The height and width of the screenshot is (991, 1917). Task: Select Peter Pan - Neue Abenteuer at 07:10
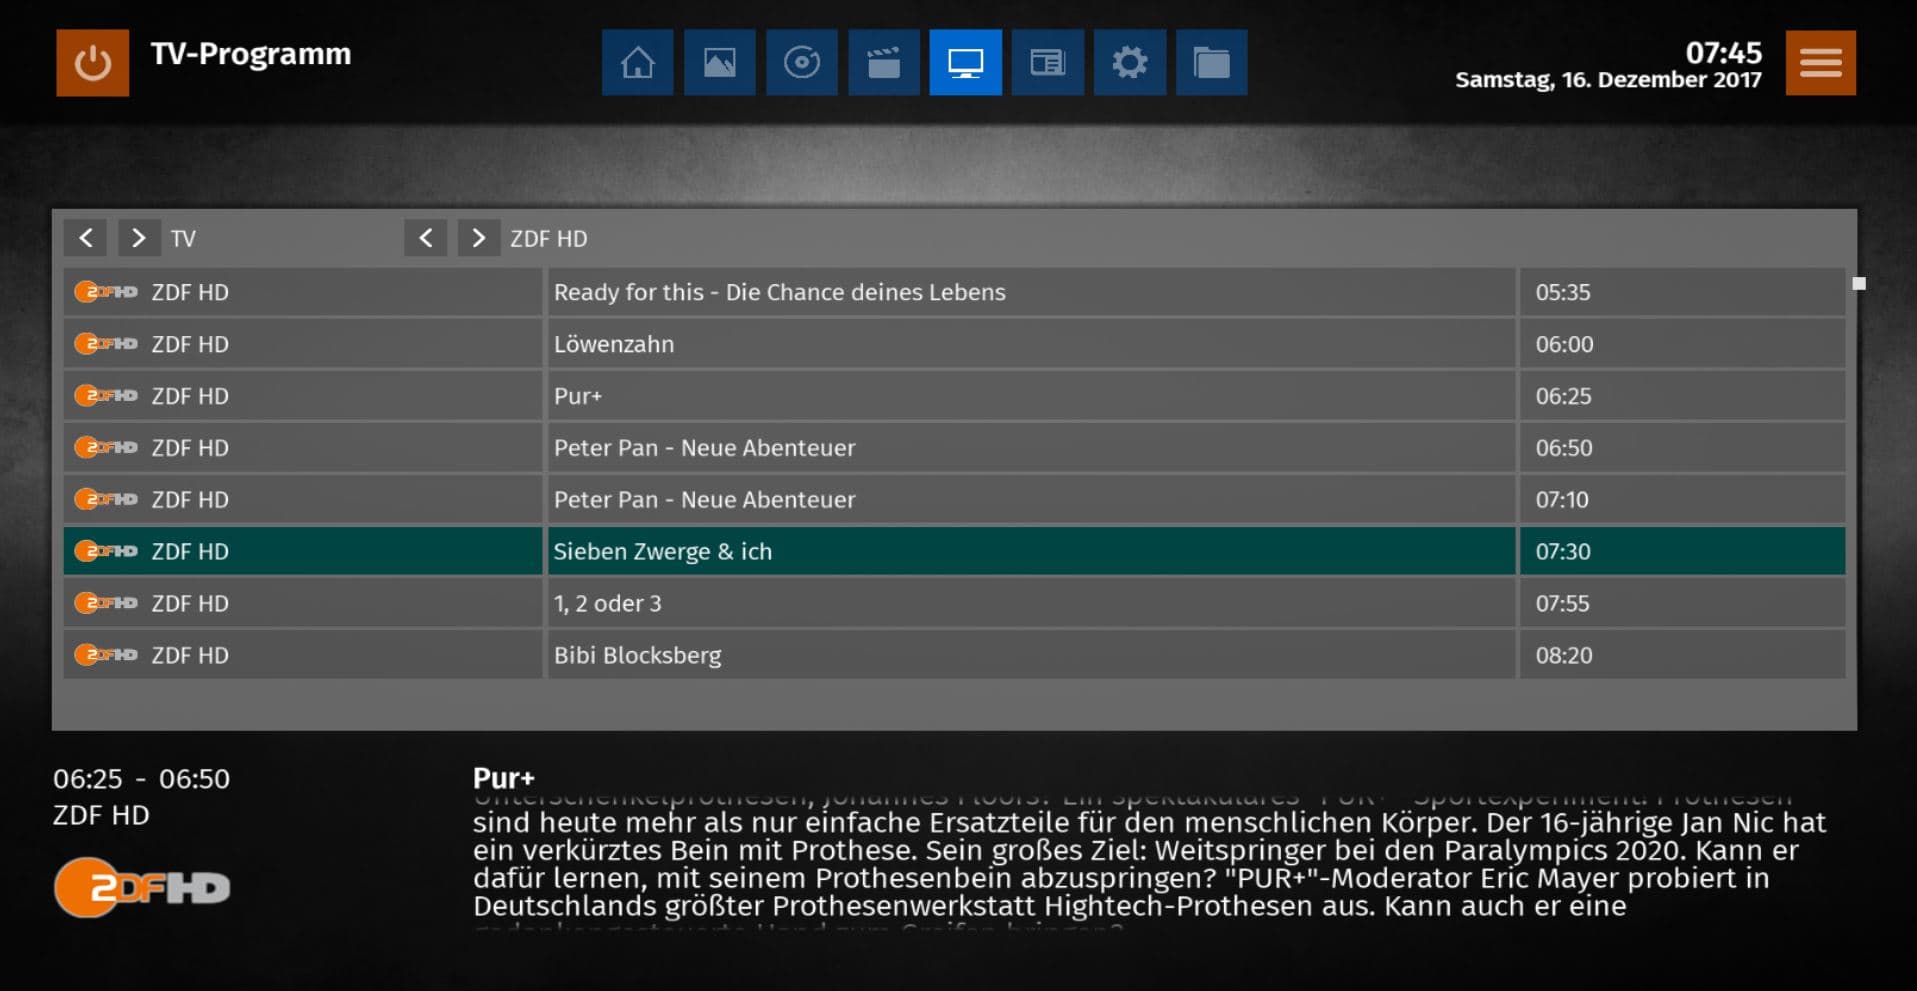click(1031, 499)
